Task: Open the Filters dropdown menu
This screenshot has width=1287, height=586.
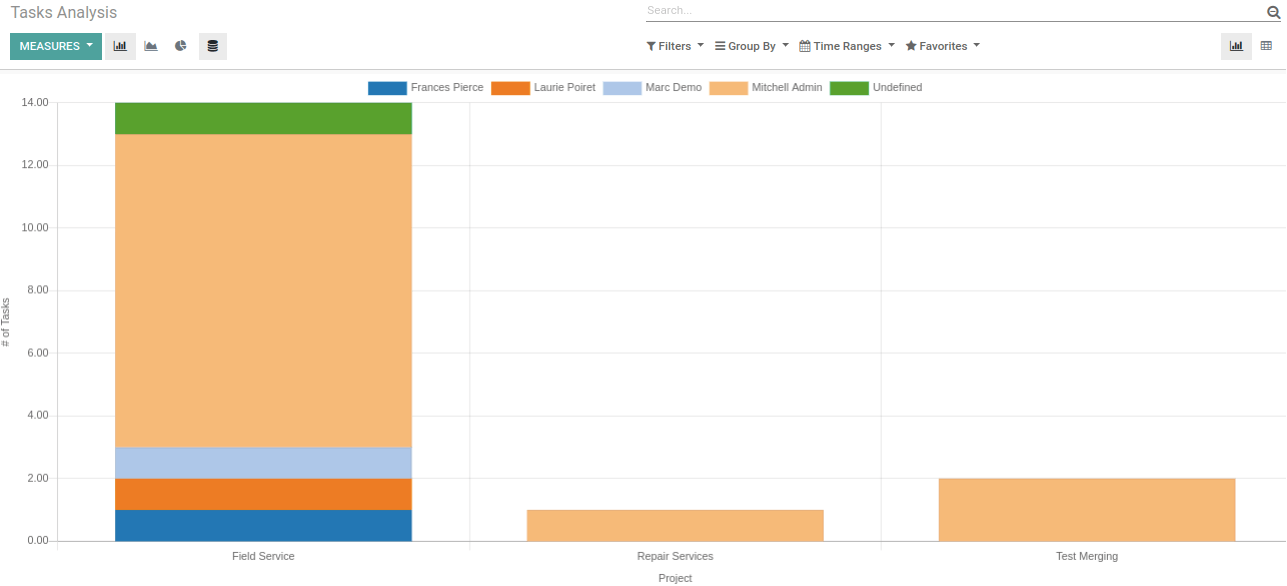Action: point(675,46)
